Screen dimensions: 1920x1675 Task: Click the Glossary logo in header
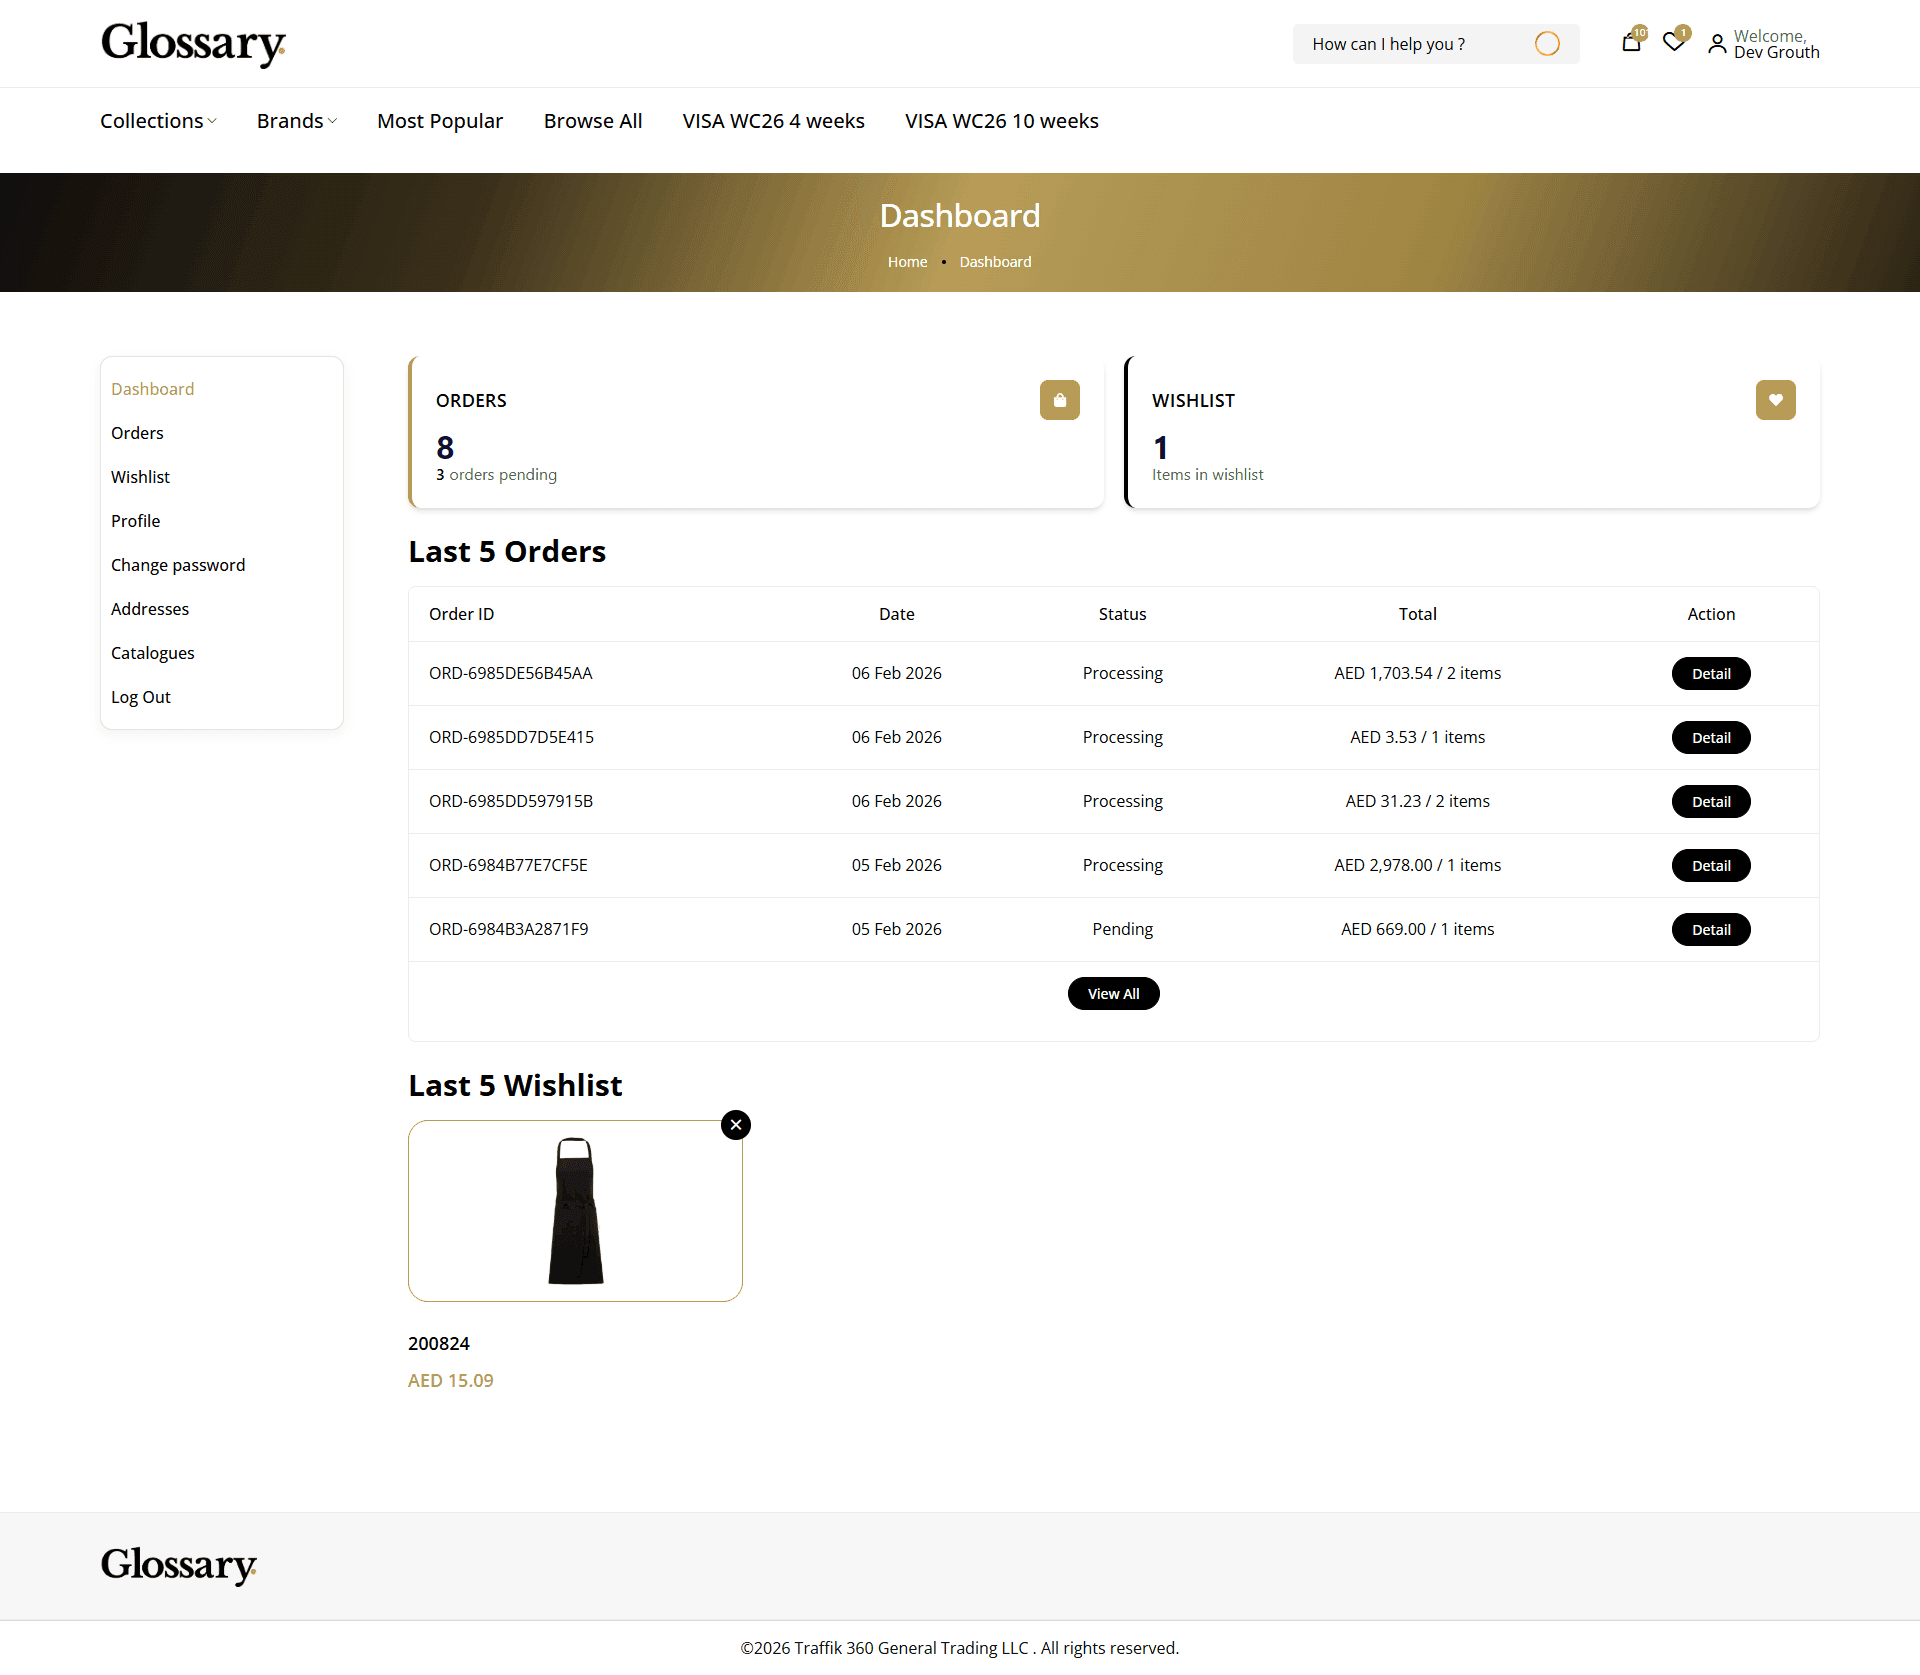193,44
